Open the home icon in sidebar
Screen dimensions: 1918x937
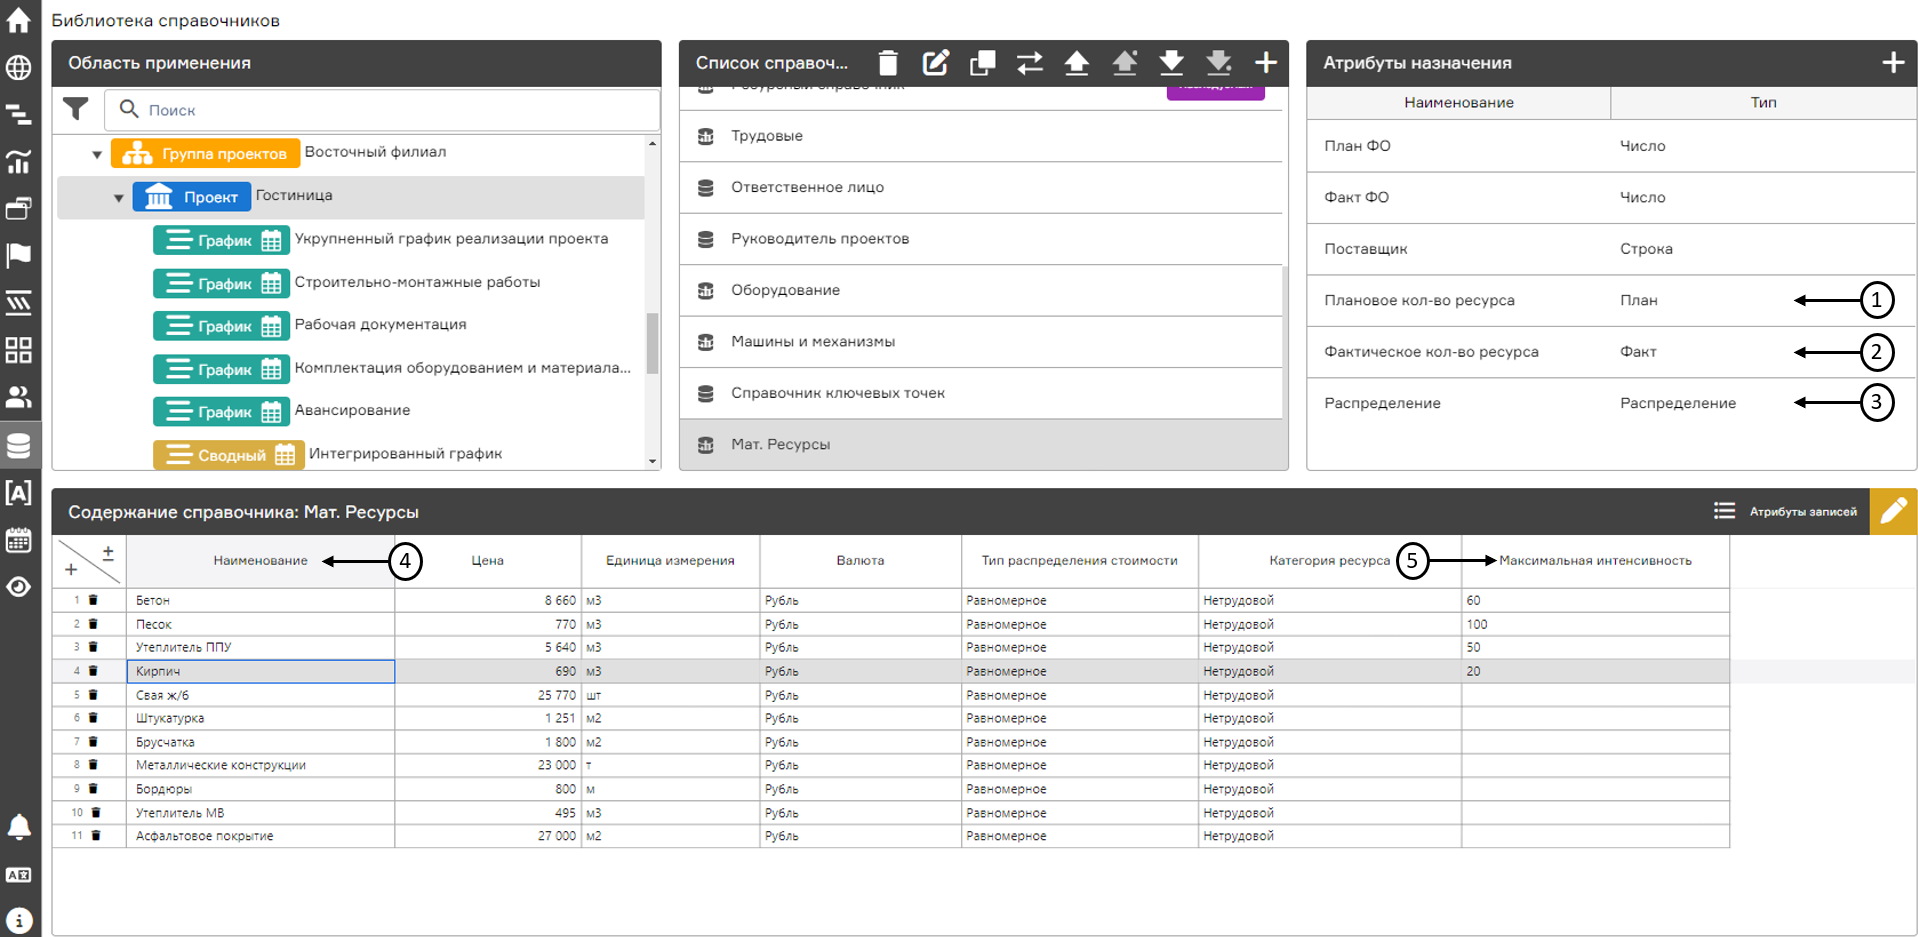[19, 19]
